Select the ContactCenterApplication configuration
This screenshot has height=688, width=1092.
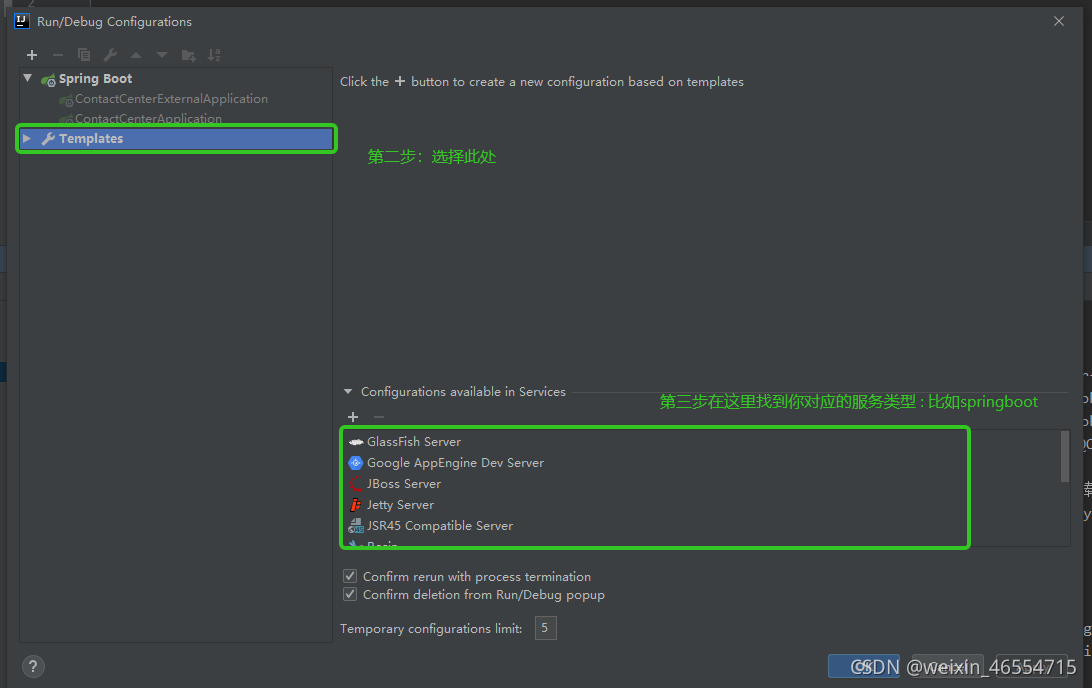pos(148,118)
